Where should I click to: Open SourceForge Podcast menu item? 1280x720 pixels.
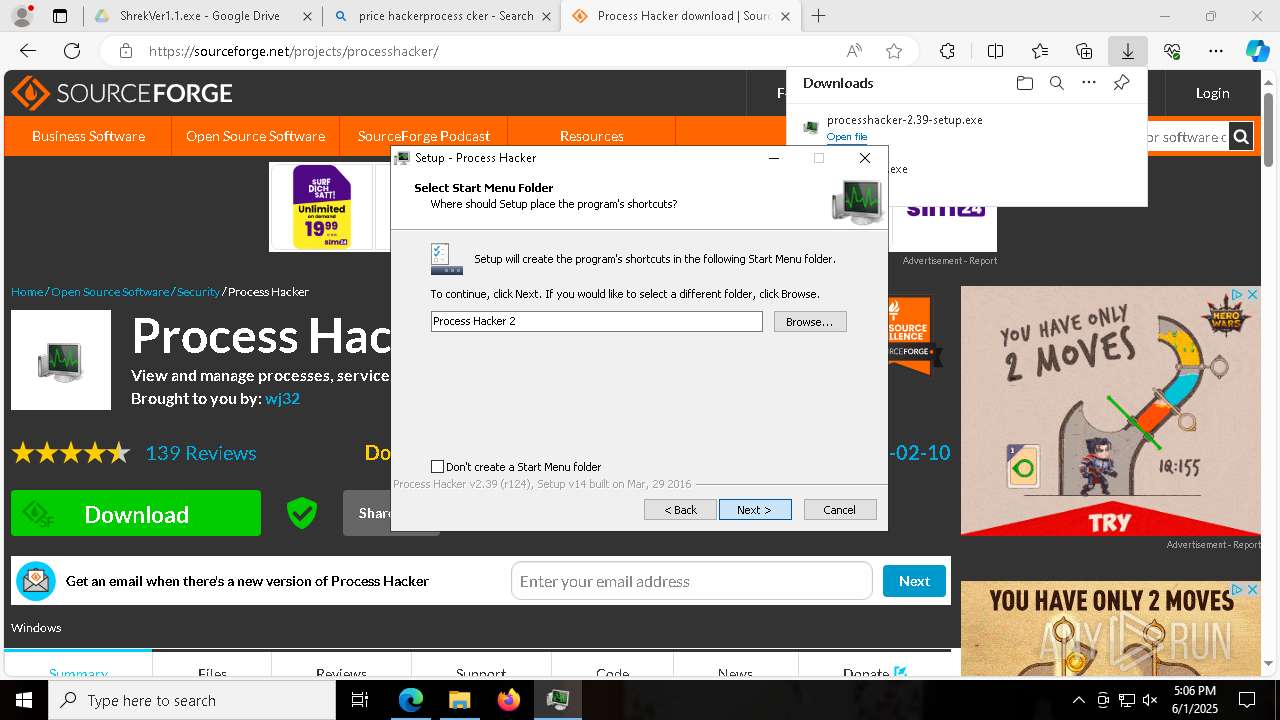point(424,136)
